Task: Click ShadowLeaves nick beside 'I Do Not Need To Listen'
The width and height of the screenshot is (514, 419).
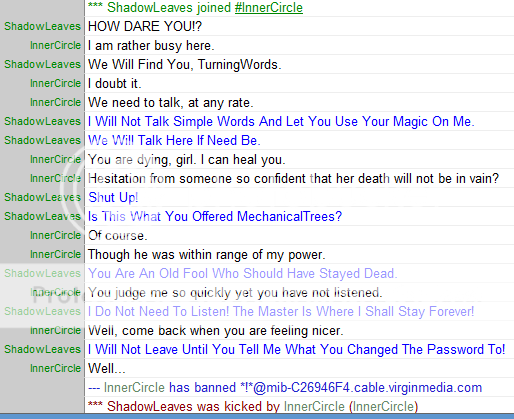Action: (x=42, y=311)
